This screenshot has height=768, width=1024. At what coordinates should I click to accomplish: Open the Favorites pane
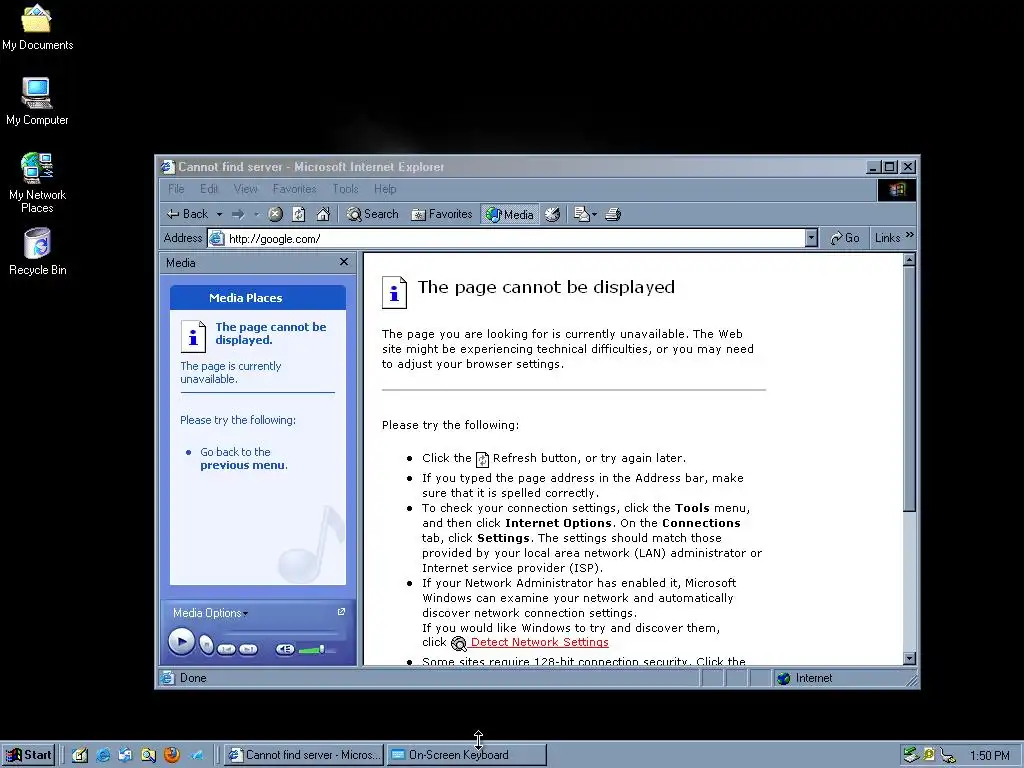(441, 214)
